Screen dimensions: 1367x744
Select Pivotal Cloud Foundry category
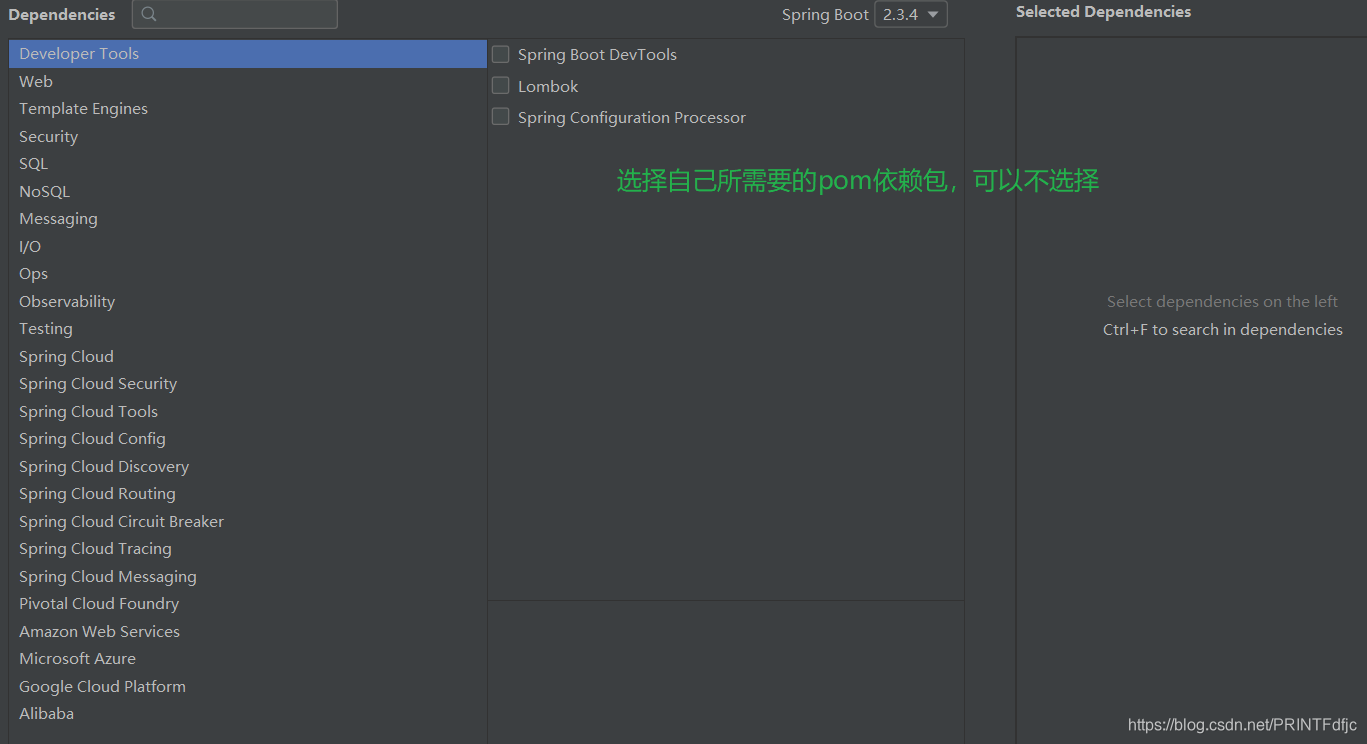click(x=247, y=604)
